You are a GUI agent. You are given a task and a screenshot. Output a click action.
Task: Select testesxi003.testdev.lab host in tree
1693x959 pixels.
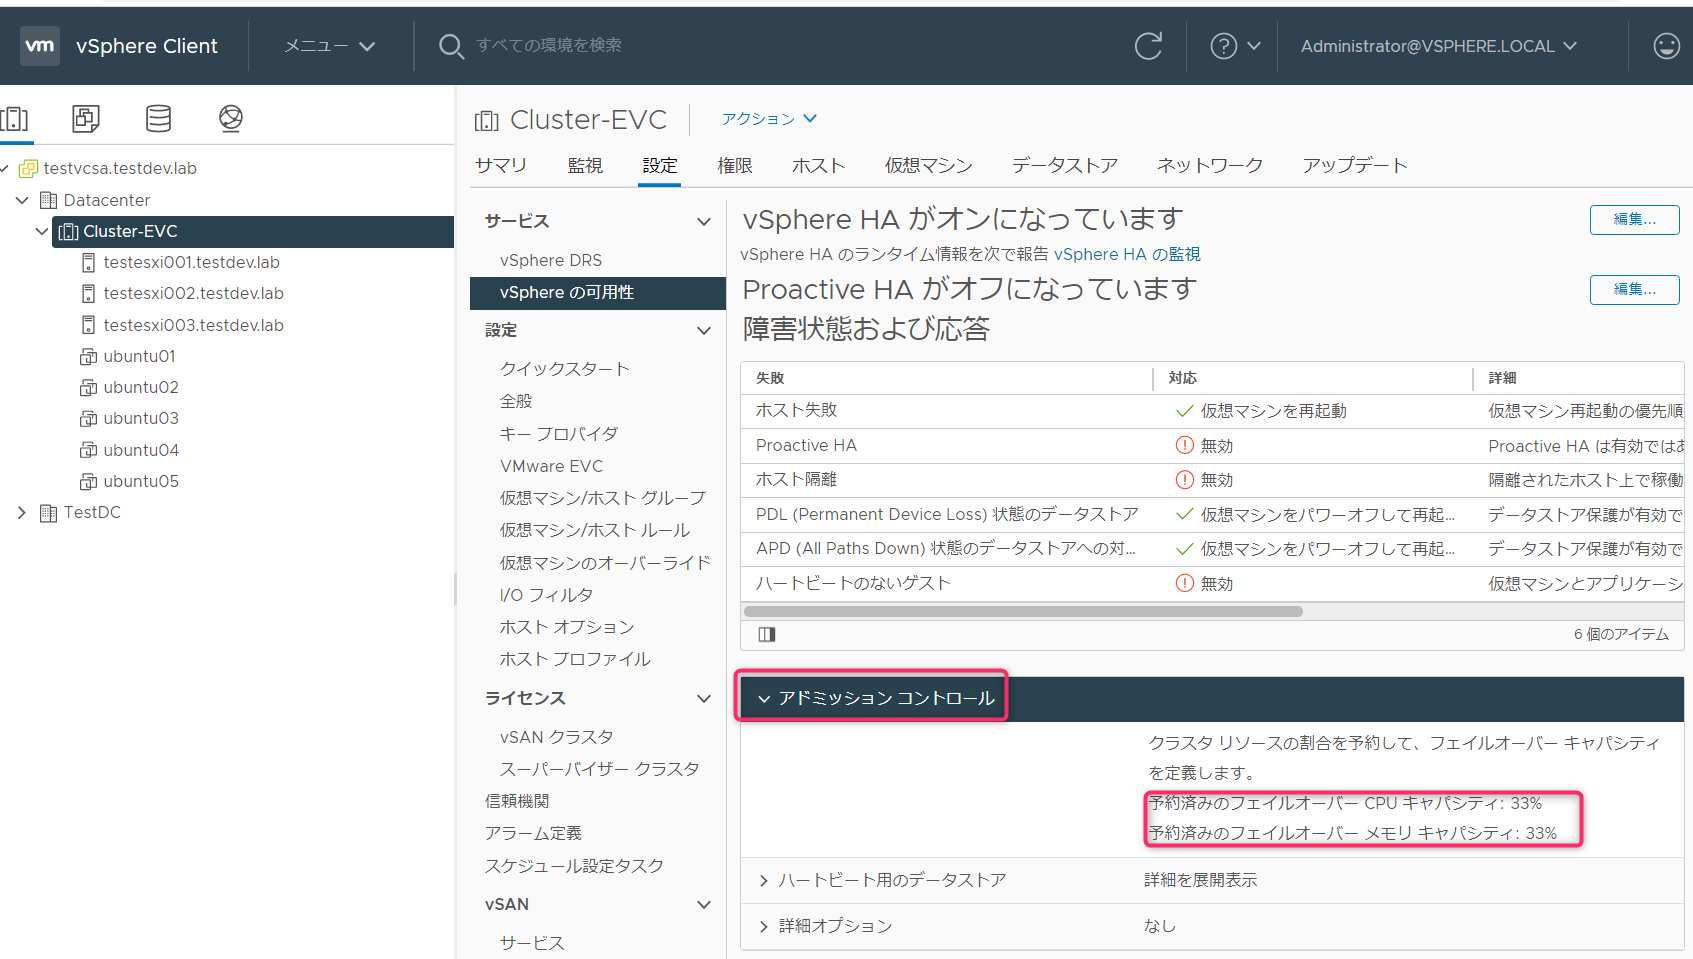(x=193, y=325)
